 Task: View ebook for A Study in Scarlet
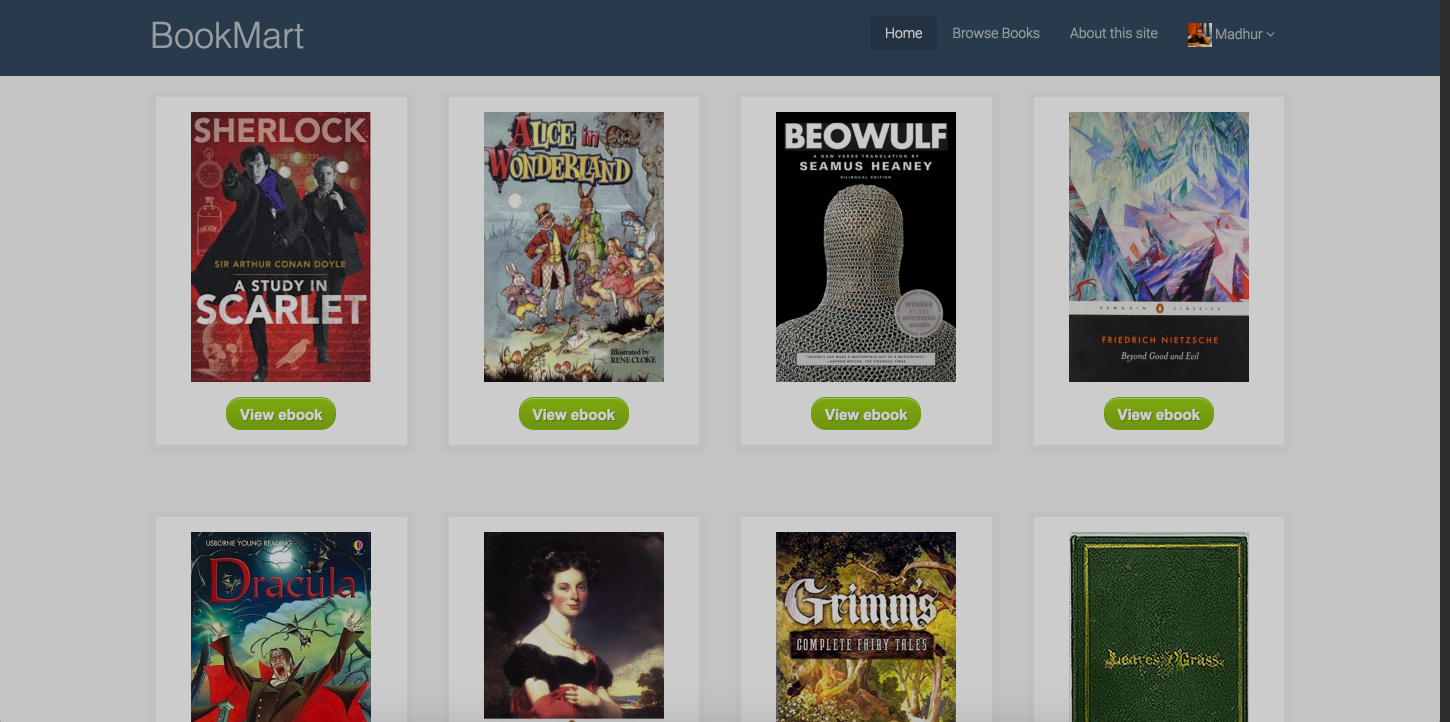(x=281, y=414)
